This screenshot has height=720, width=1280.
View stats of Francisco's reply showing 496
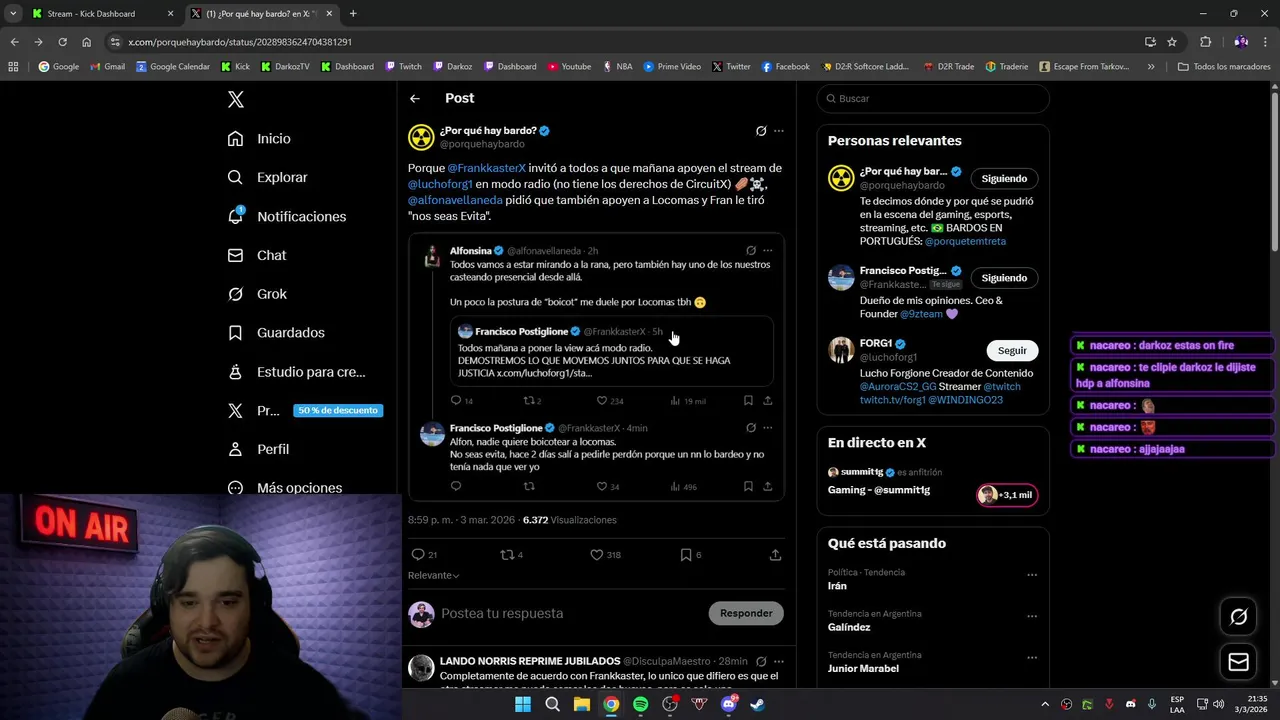click(683, 487)
